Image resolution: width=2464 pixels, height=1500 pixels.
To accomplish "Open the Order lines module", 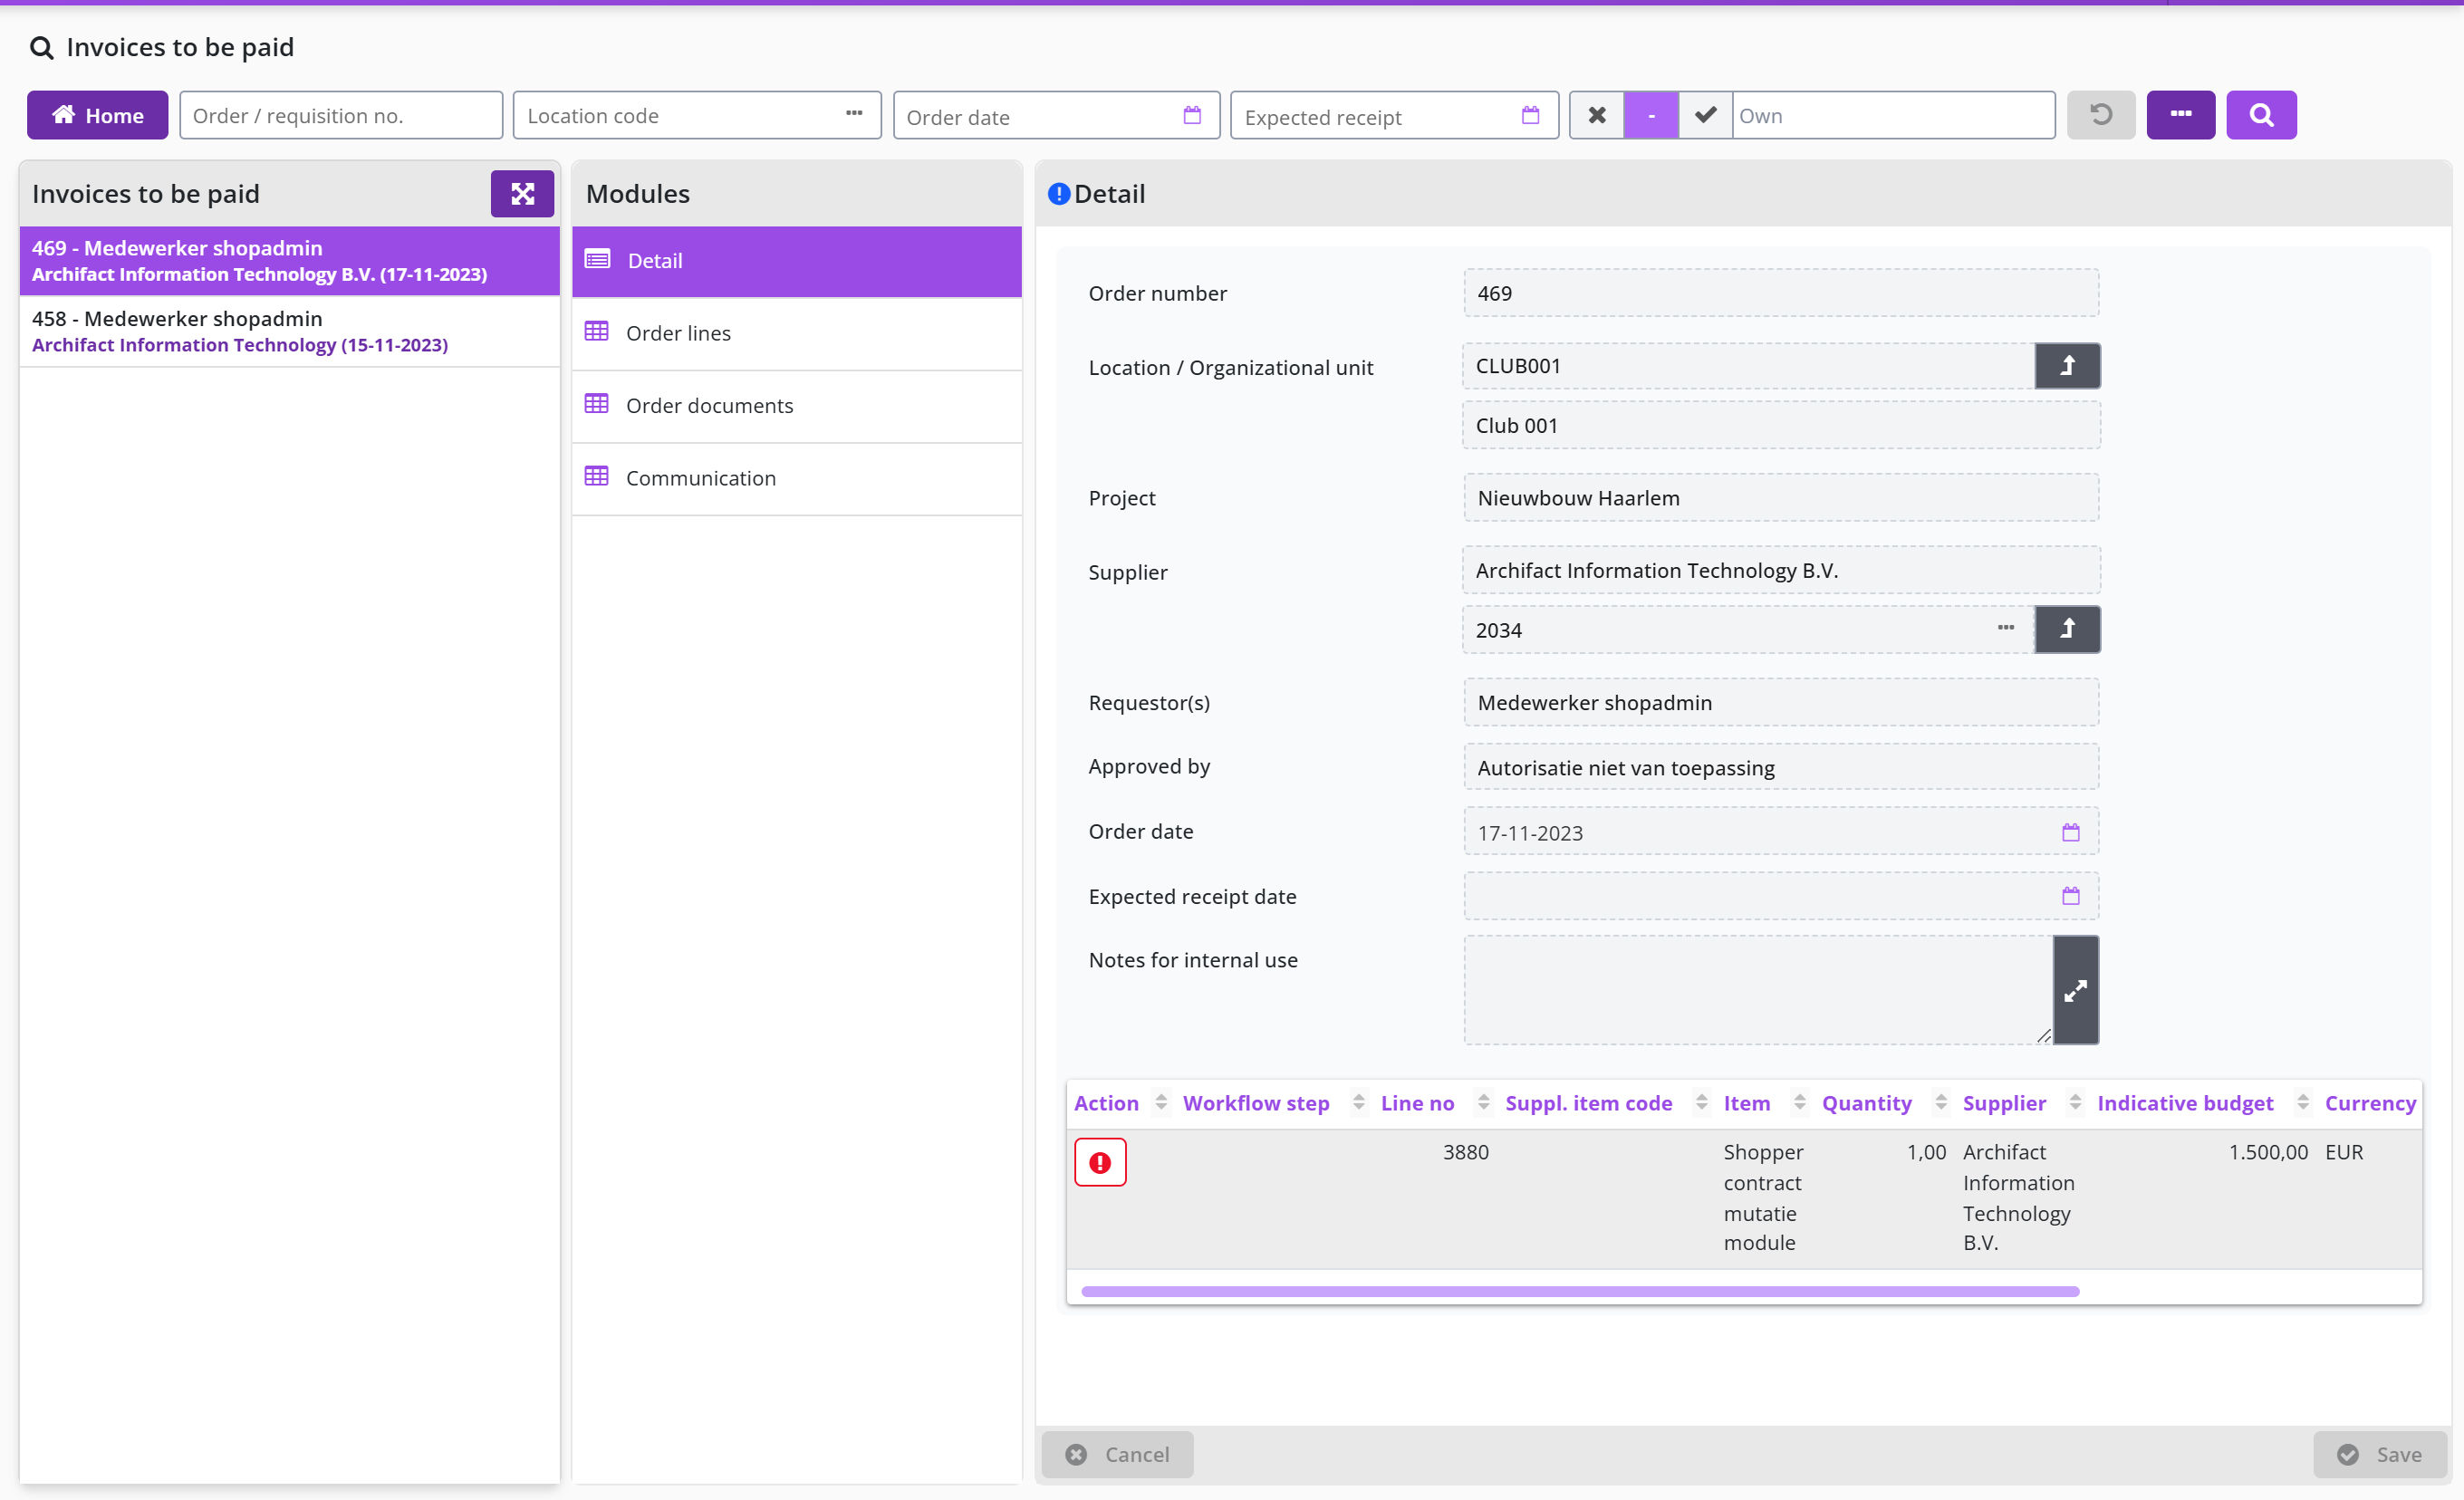I will [797, 333].
